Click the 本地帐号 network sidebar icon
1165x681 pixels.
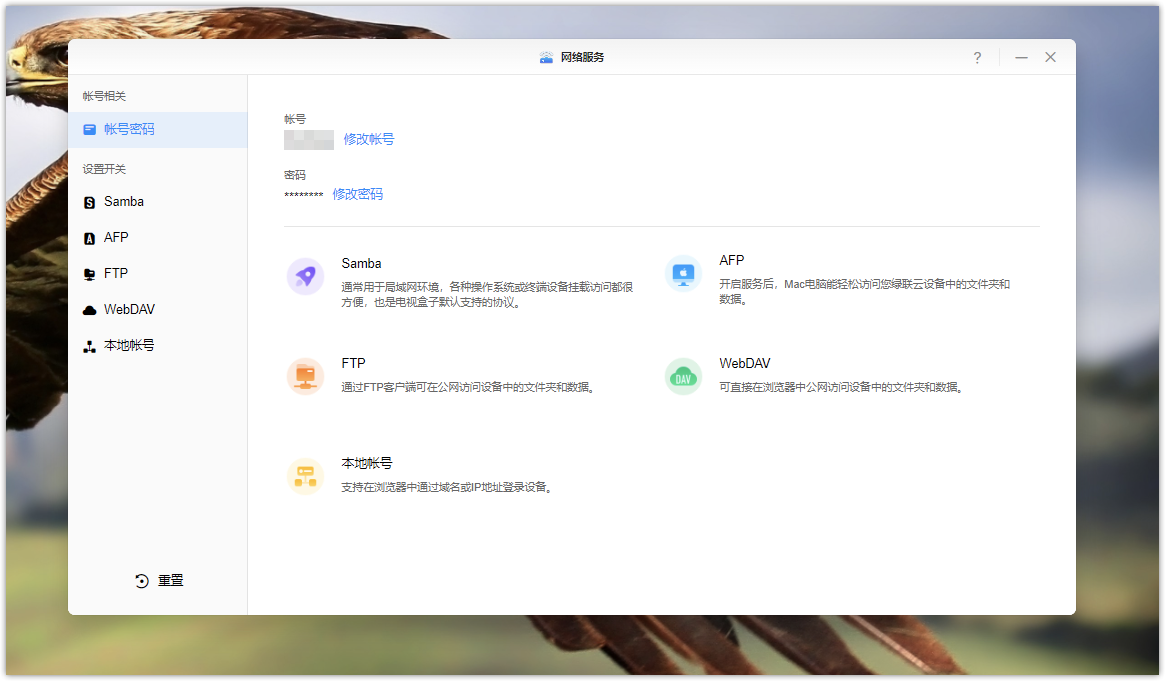click(x=90, y=346)
